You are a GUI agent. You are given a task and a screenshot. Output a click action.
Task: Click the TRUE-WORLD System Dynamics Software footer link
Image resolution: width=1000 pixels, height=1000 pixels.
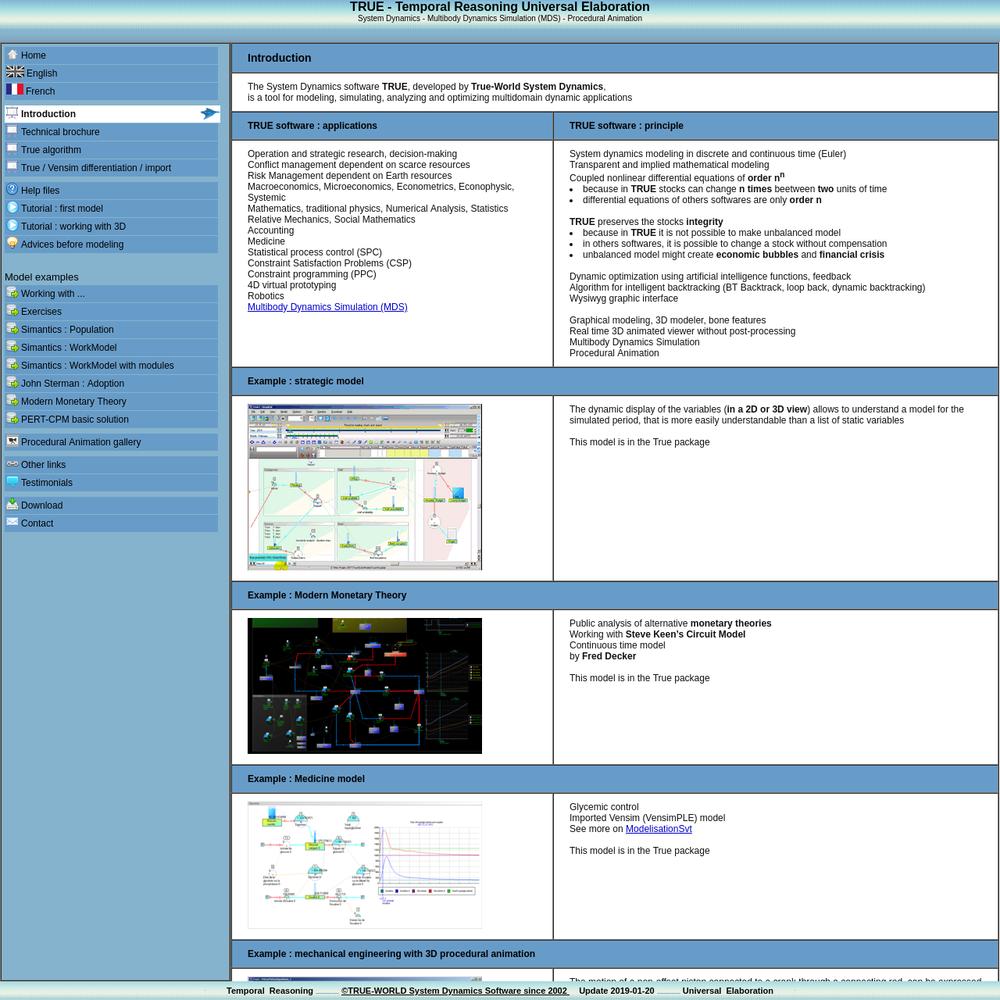tap(453, 990)
